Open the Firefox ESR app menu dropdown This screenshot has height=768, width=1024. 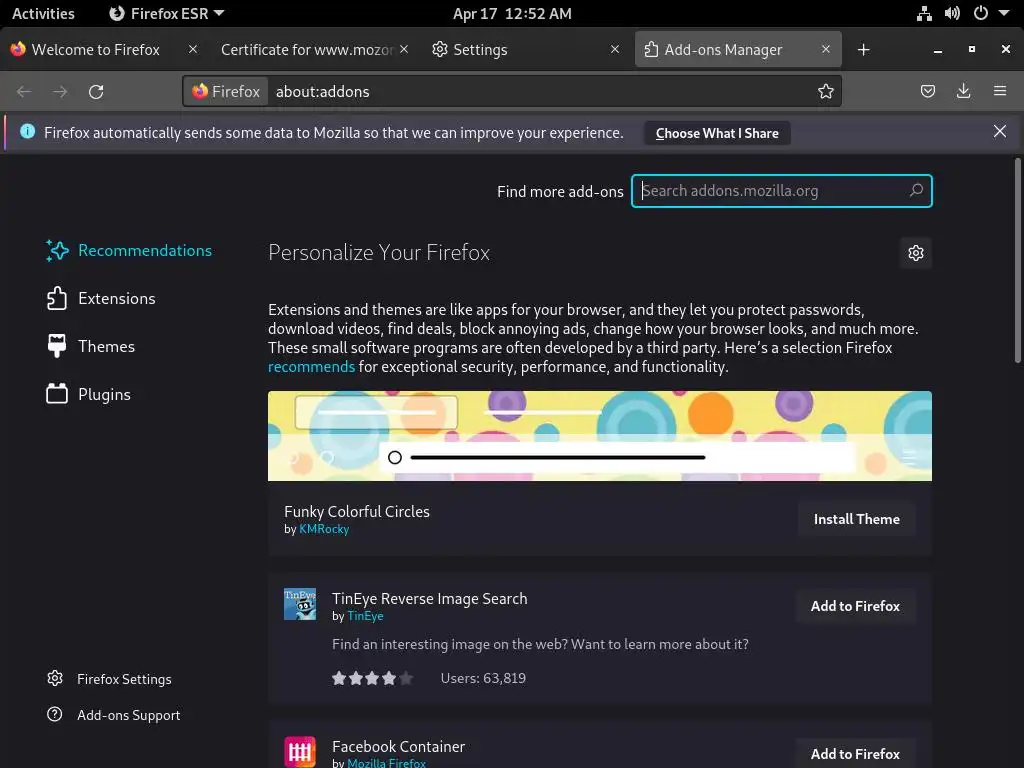167,13
